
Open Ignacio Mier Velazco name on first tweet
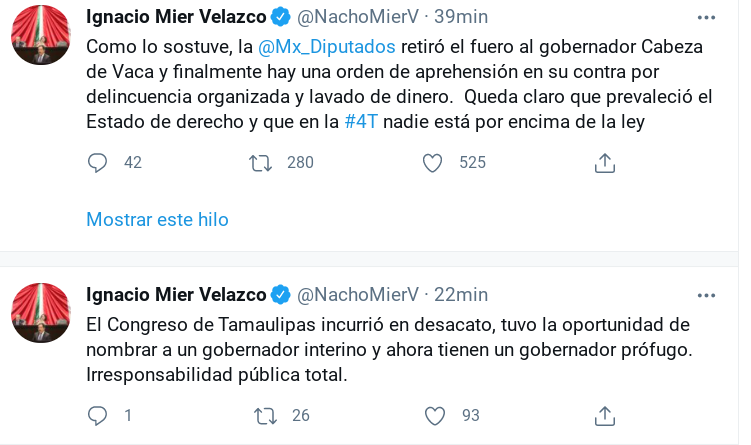pyautogui.click(x=176, y=18)
